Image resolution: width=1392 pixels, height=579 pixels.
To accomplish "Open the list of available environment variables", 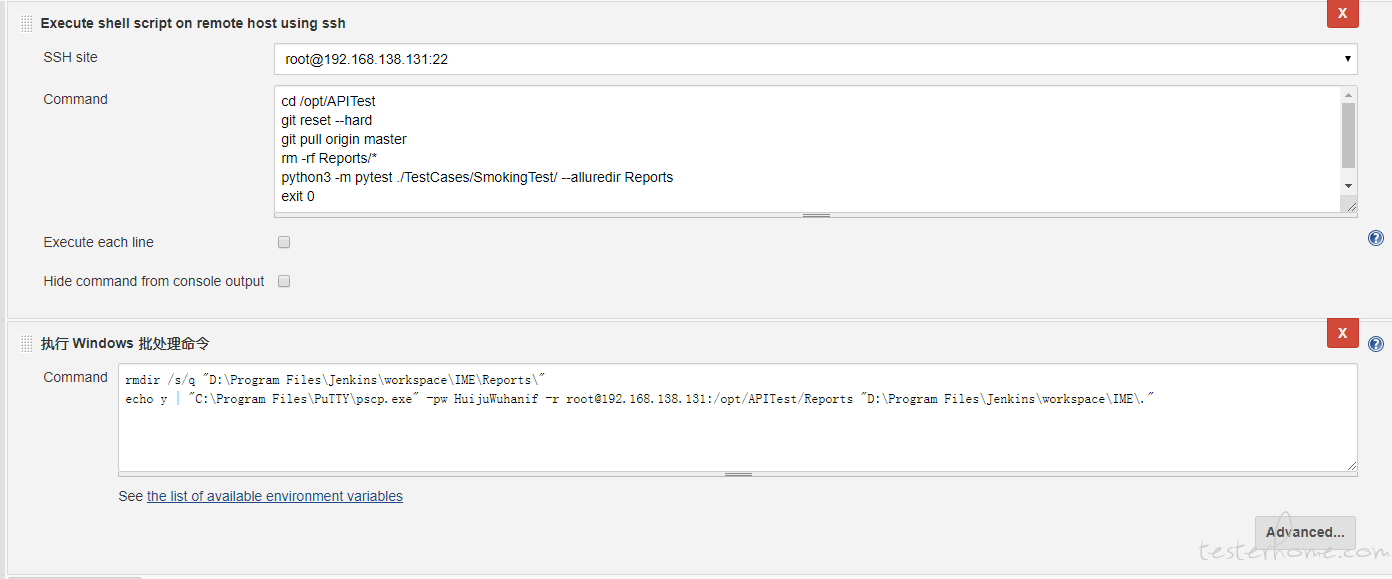I will 275,496.
